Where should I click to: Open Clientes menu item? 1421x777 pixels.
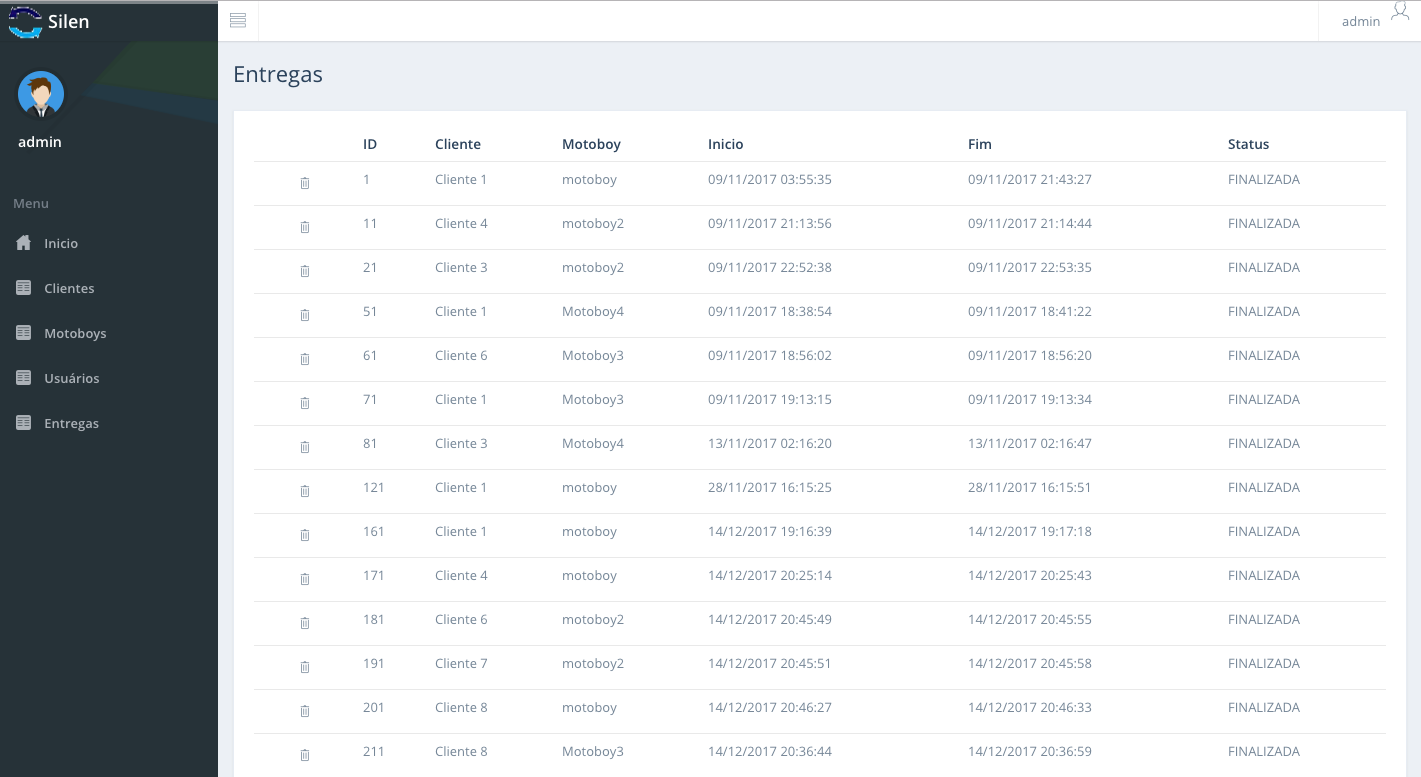point(68,288)
